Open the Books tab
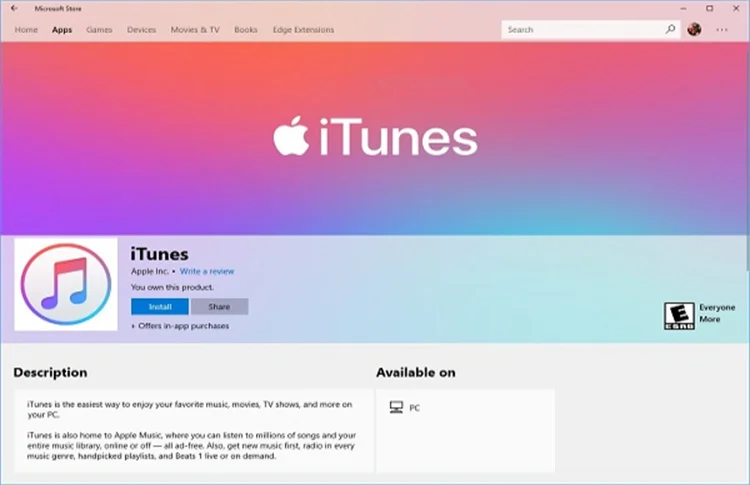Viewport: 750px width, 485px height. click(246, 30)
